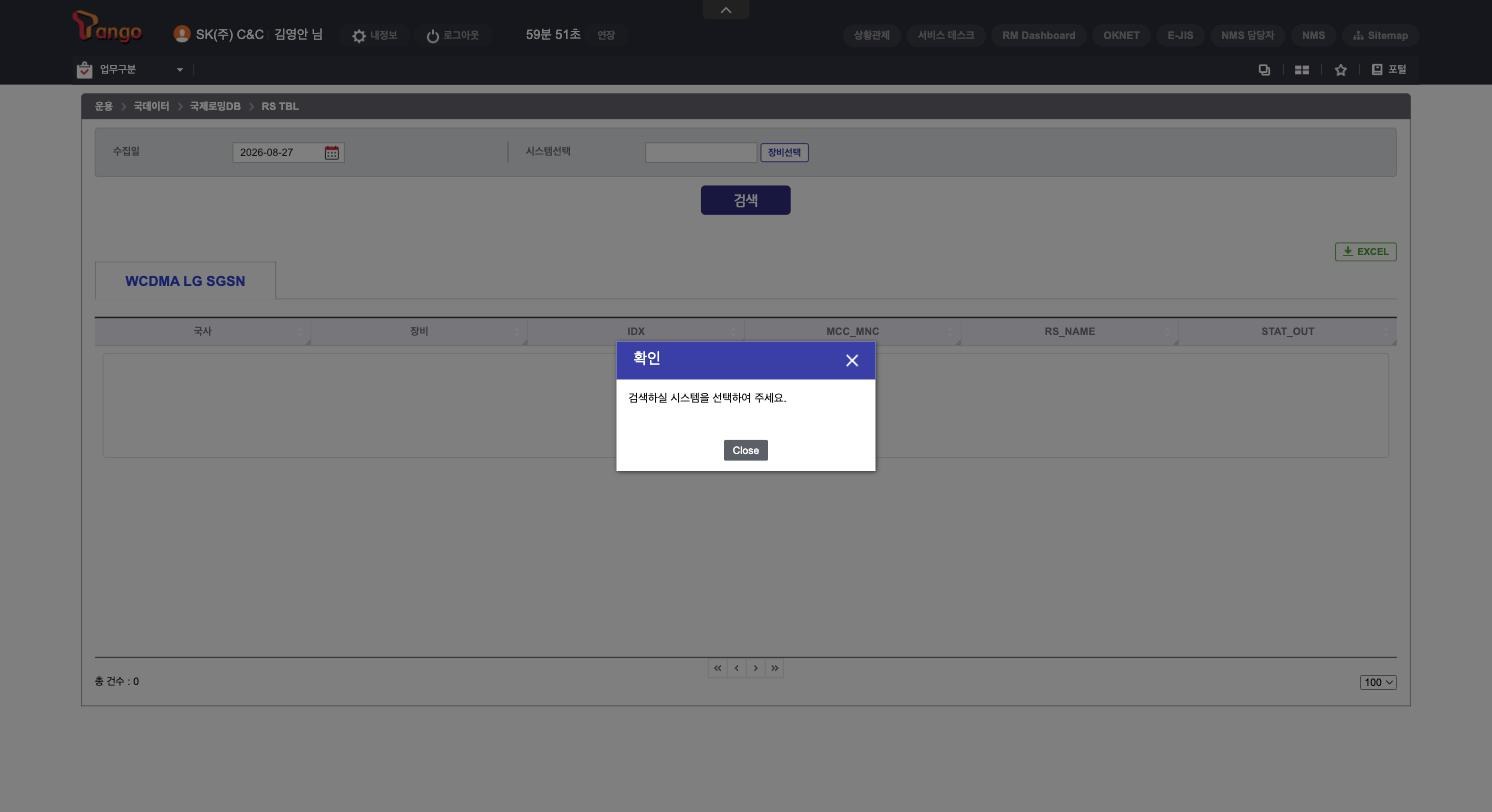The height and width of the screenshot is (812, 1492).
Task: Click the 검색 search button
Action: (x=746, y=200)
